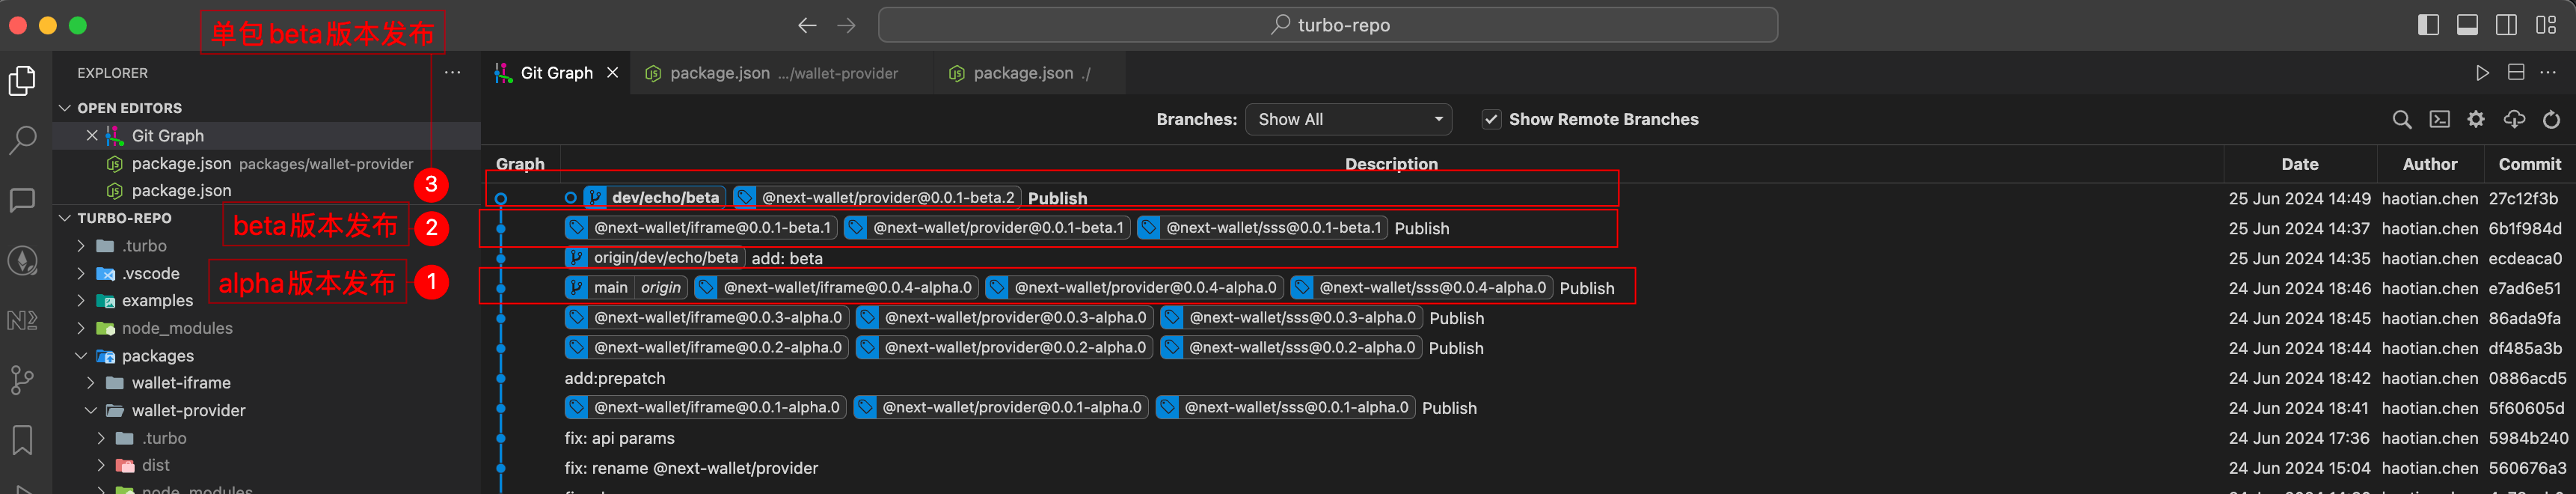Open the Chat view in activity bar

point(22,200)
